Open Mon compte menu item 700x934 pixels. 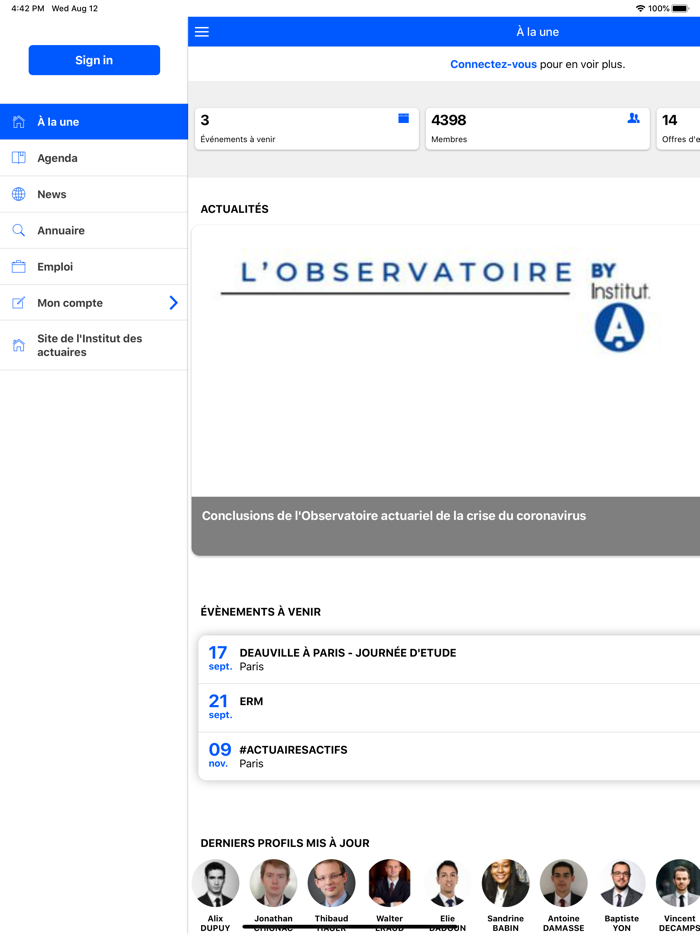pyautogui.click(x=94, y=303)
